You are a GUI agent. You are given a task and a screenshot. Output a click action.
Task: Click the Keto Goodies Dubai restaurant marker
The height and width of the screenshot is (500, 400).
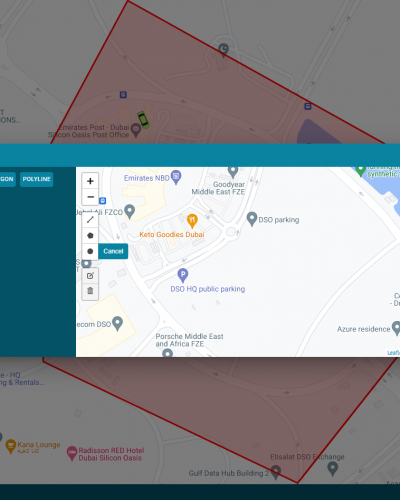(x=192, y=220)
